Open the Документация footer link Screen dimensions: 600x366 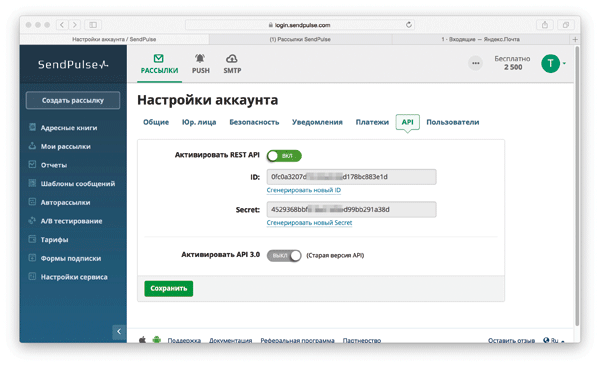230,340
